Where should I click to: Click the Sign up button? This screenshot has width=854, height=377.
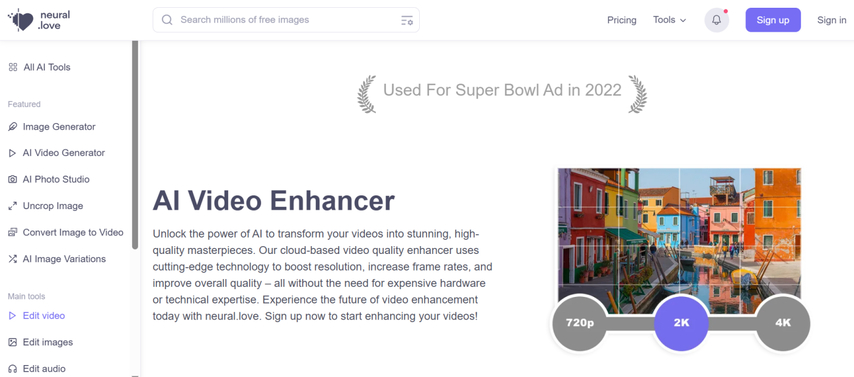773,20
